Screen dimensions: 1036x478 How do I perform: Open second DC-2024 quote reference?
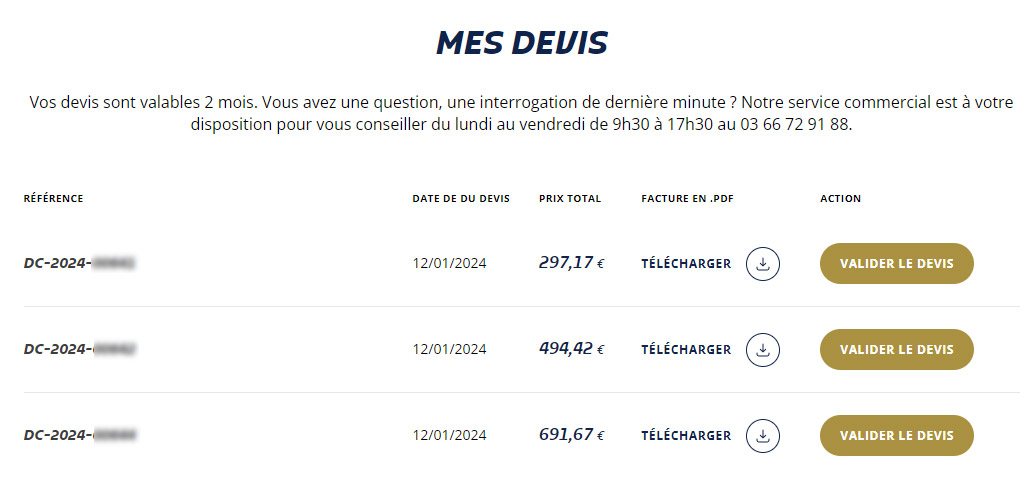tap(80, 349)
